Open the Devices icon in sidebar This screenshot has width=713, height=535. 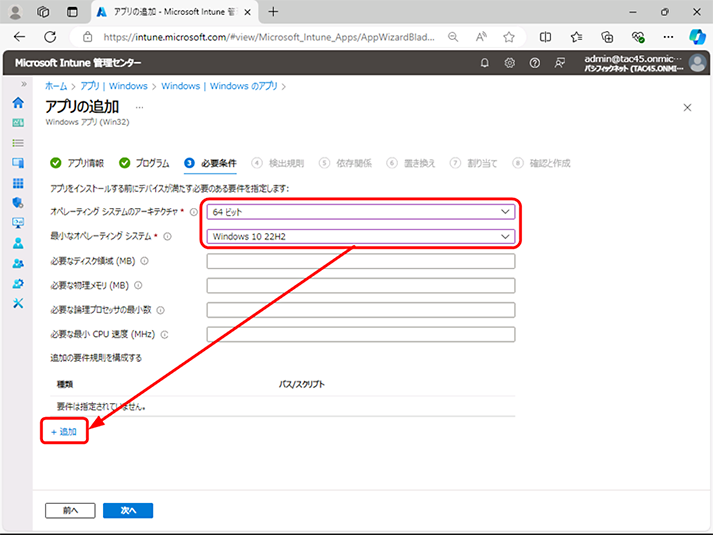(18, 163)
